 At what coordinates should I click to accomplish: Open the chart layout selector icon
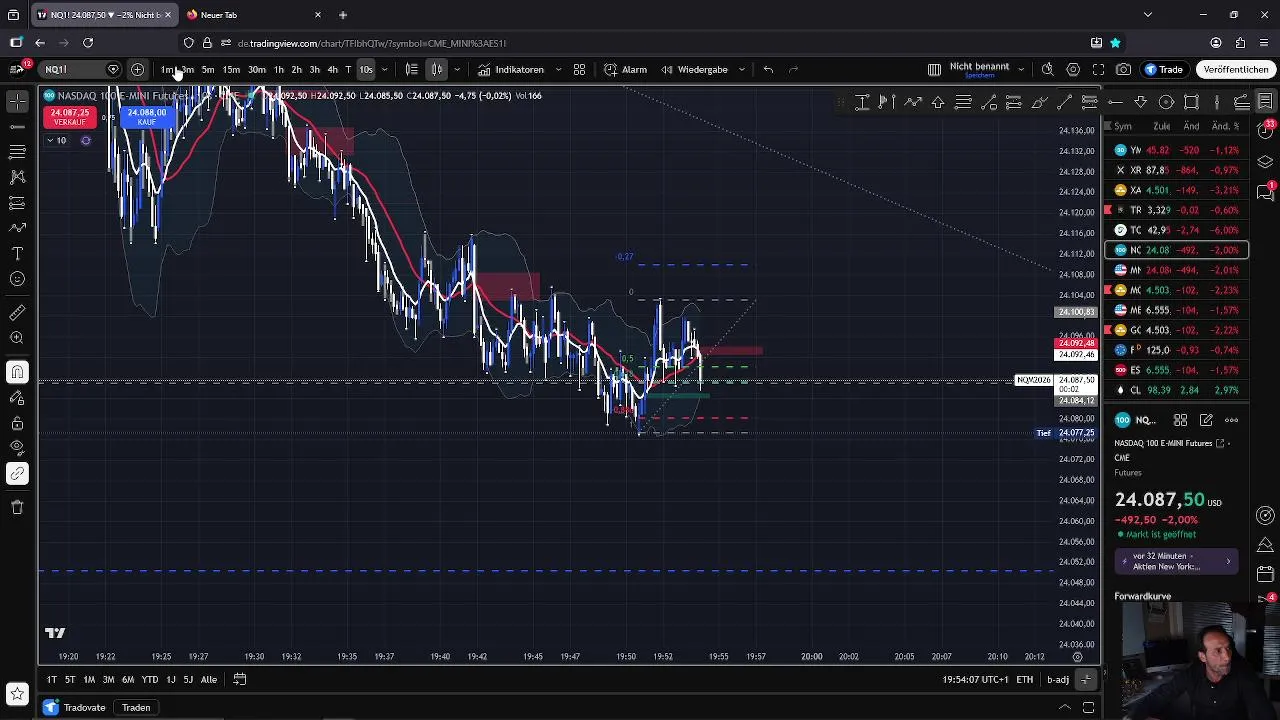click(x=934, y=69)
